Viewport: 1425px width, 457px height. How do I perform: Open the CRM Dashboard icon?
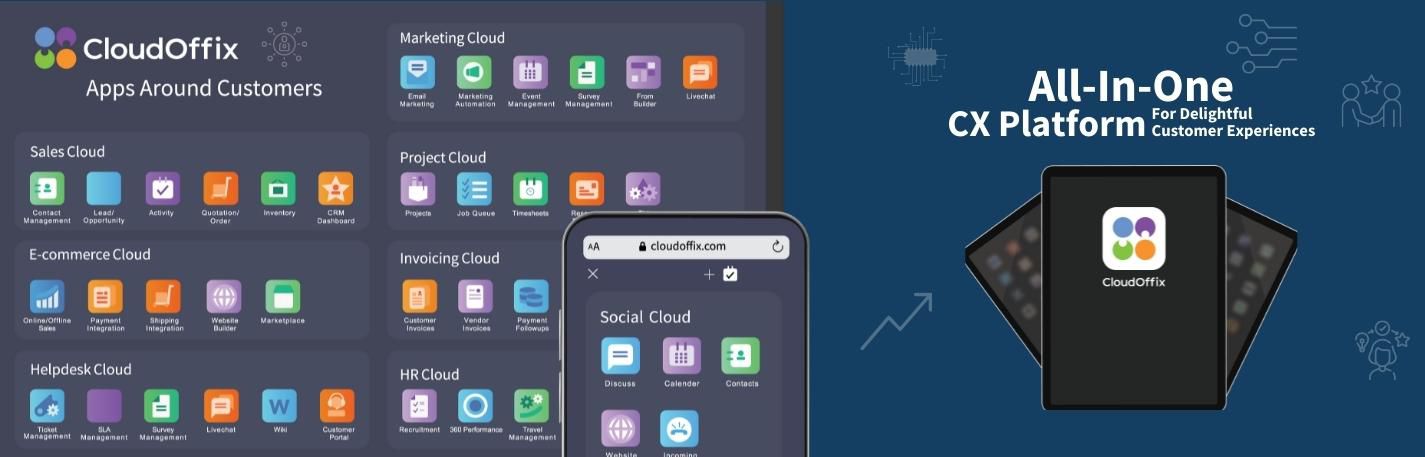(336, 189)
